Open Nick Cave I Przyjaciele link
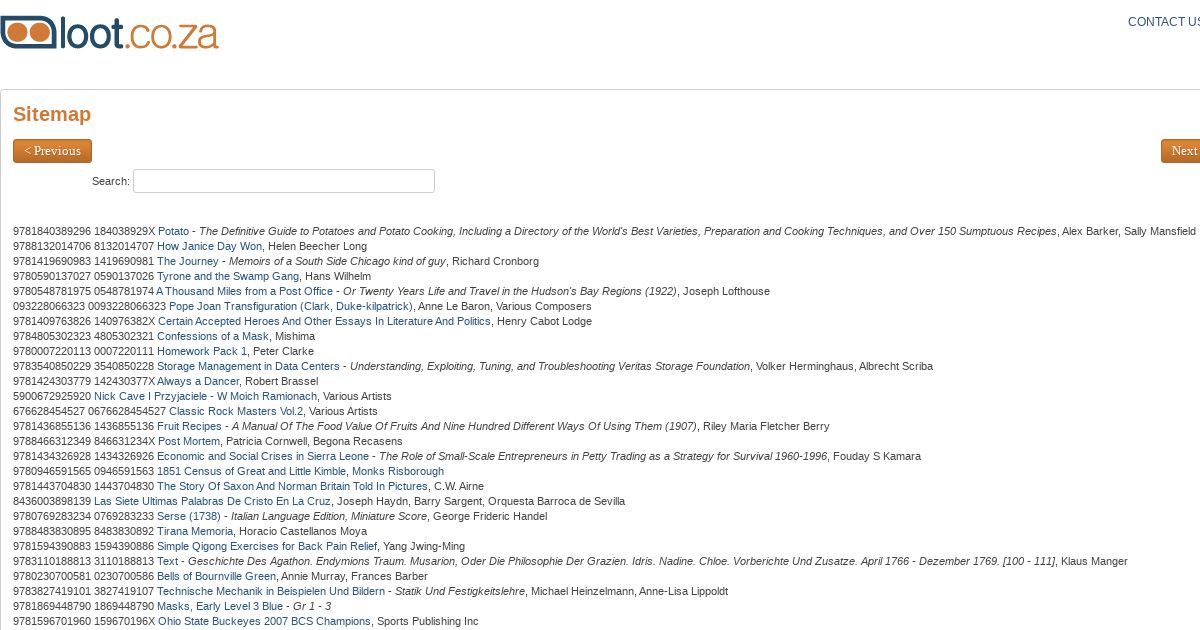Screen dimensions: 1200x630 coord(205,396)
